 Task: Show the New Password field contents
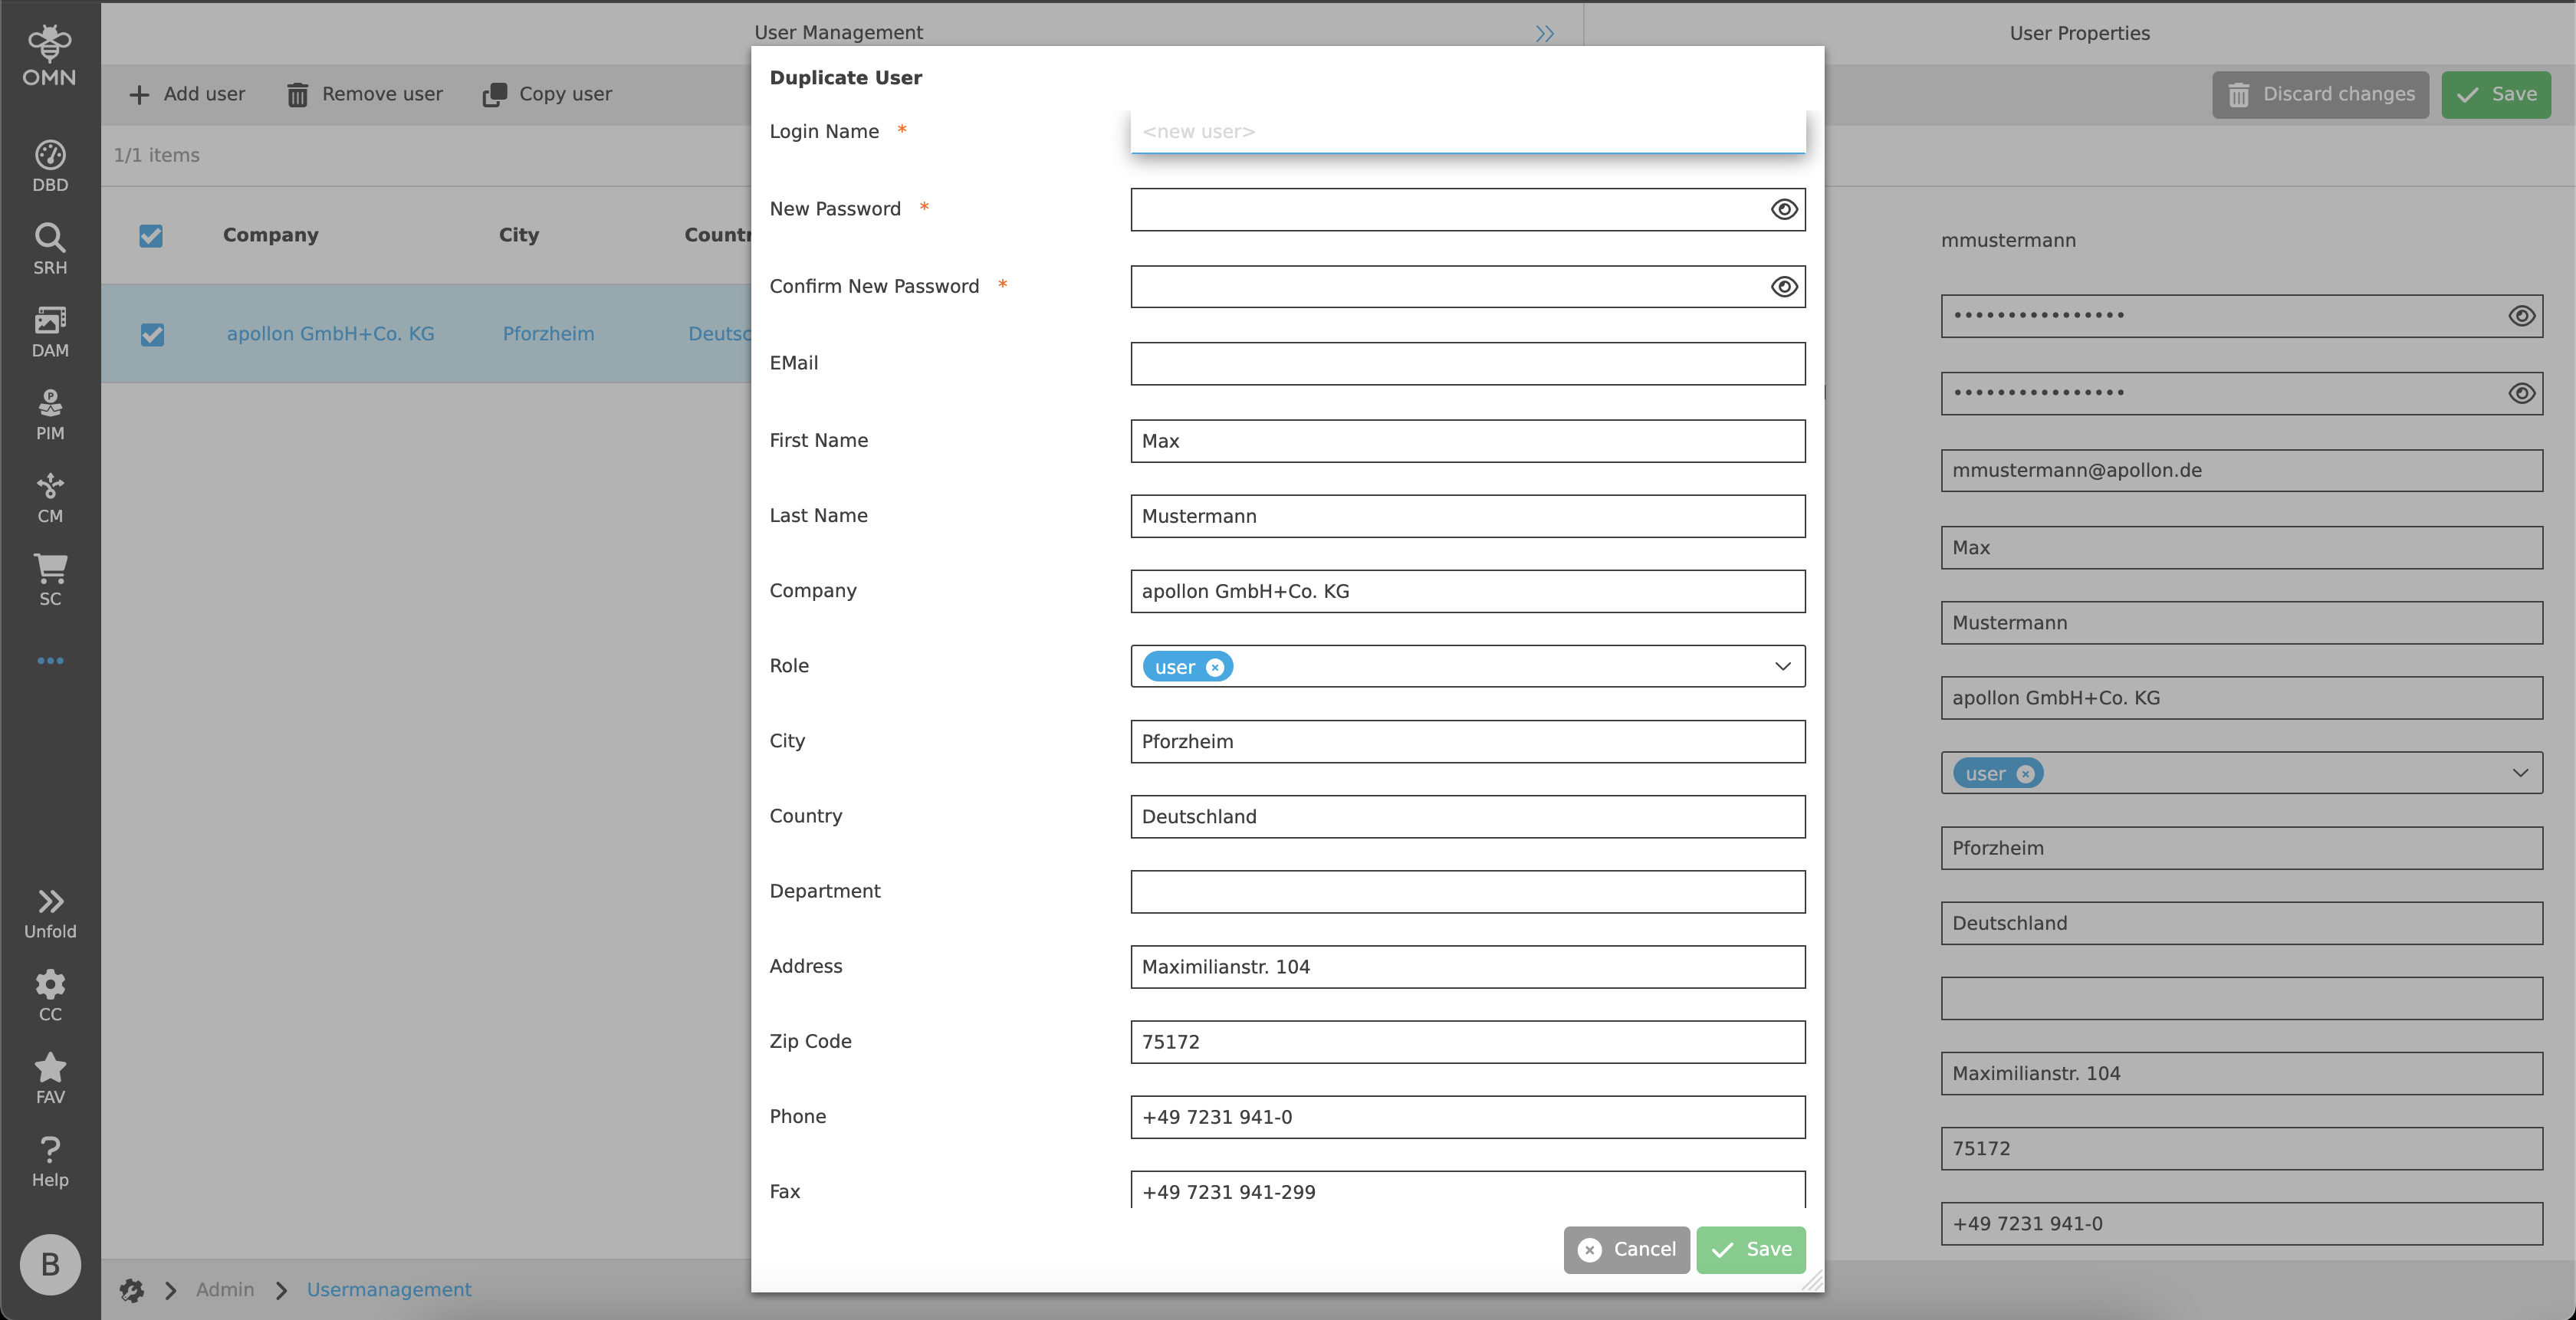(1783, 209)
